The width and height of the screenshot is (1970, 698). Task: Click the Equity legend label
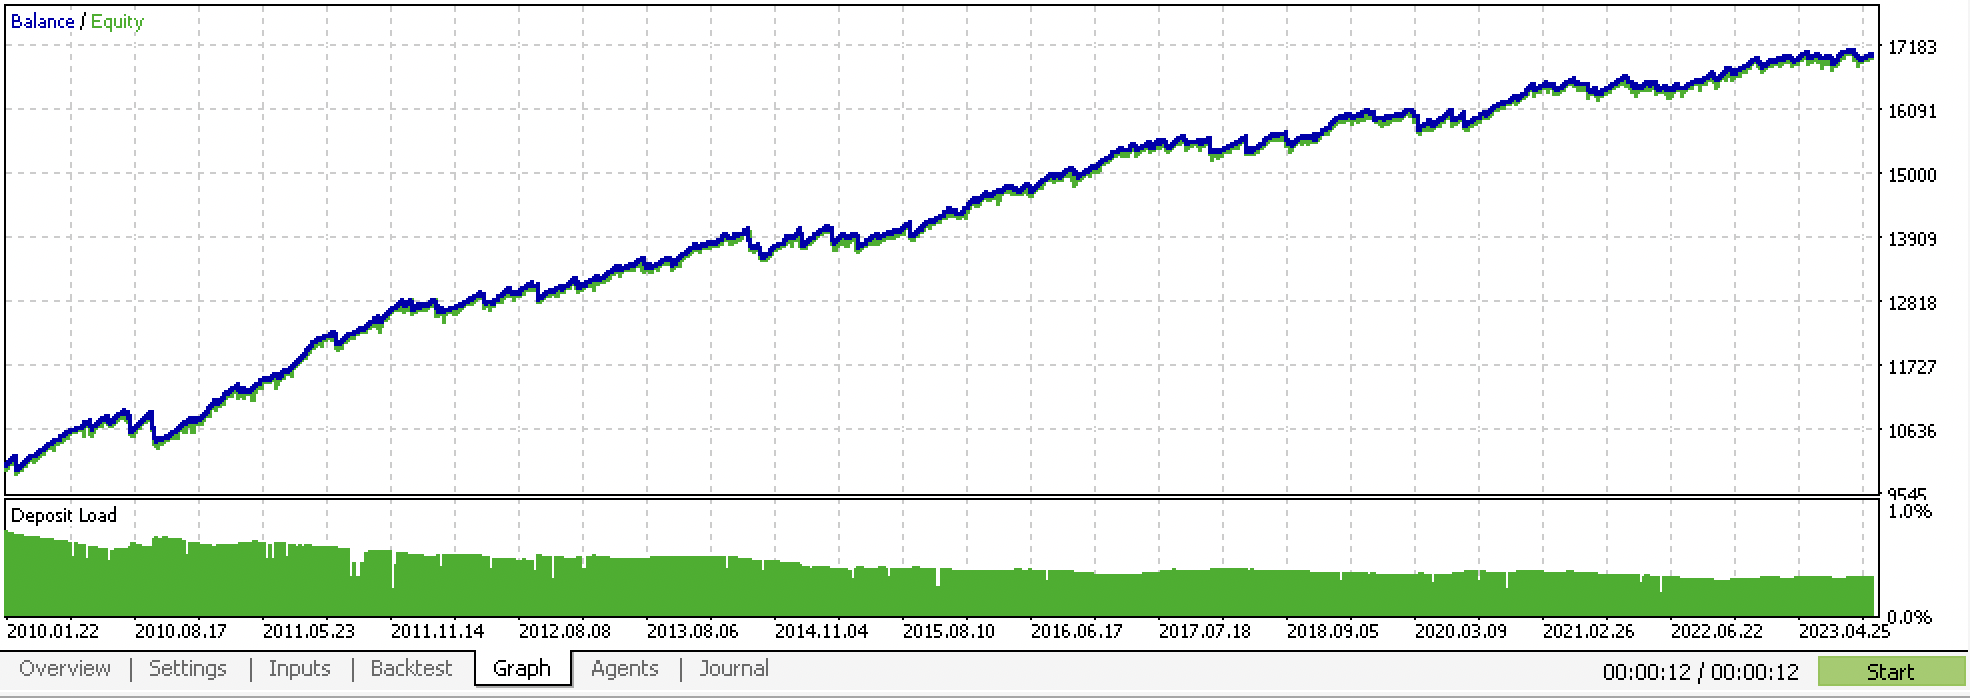[117, 22]
